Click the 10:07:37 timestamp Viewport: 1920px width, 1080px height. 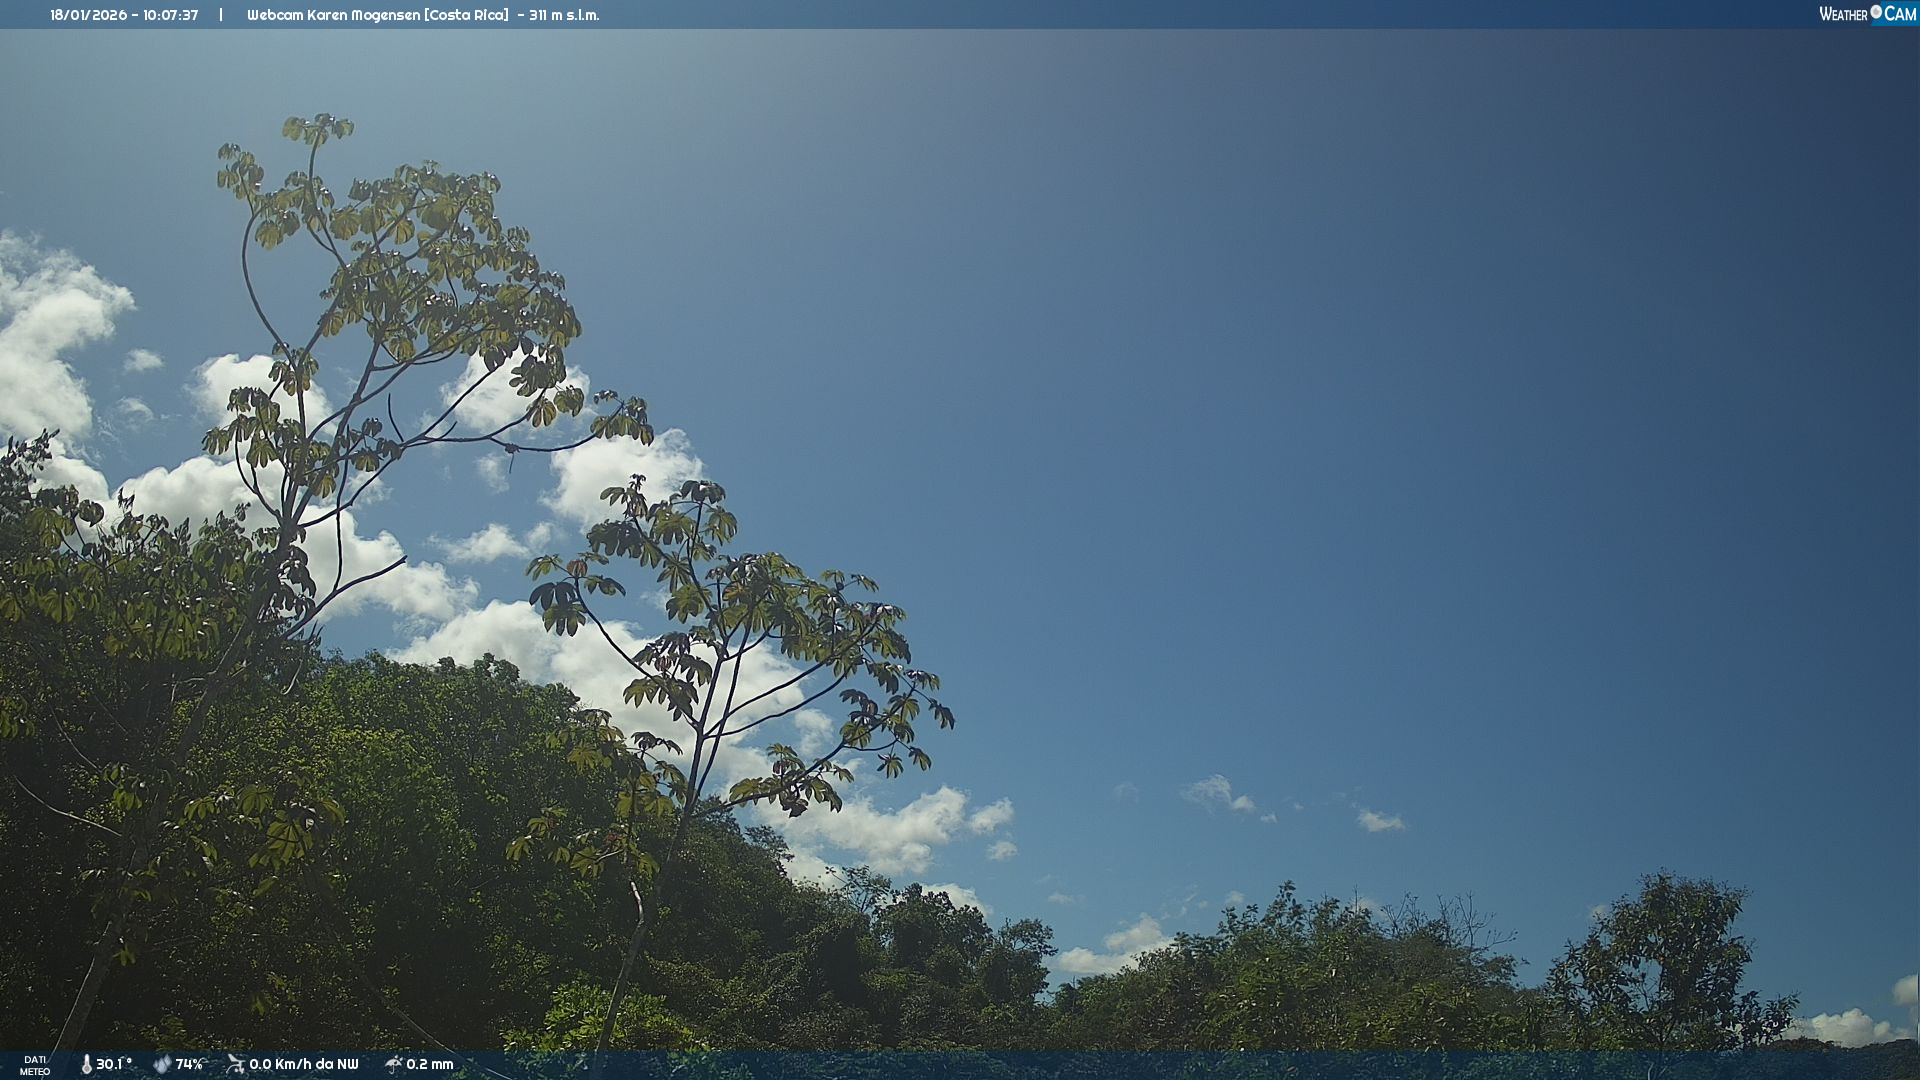click(170, 15)
